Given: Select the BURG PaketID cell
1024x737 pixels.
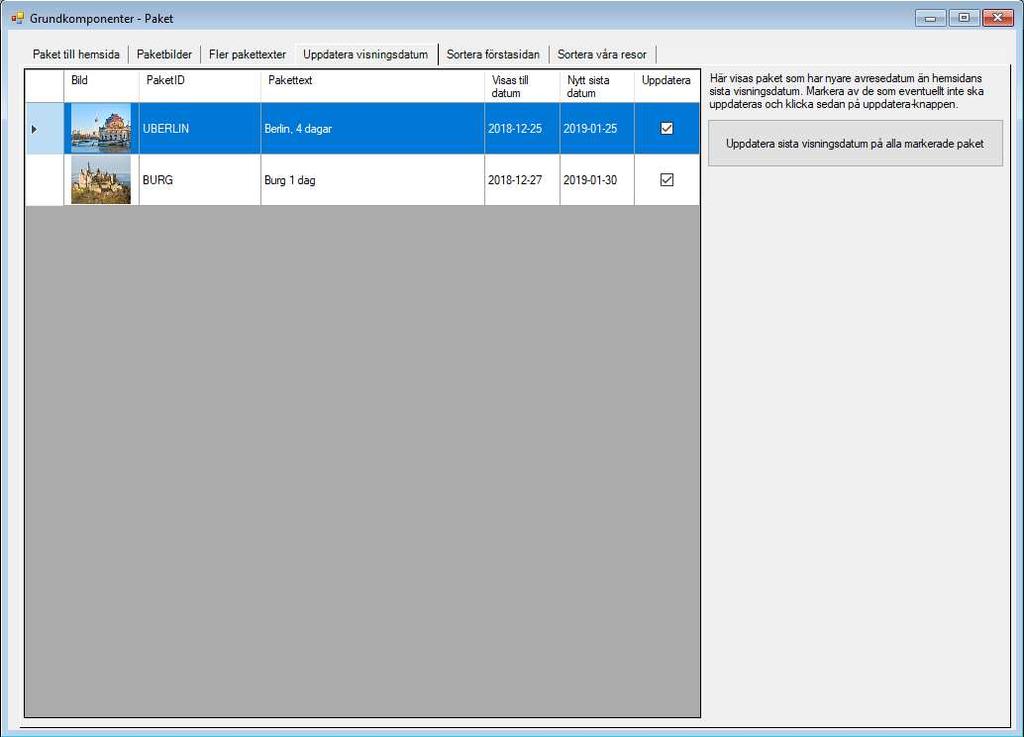Looking at the screenshot, I should pyautogui.click(x=200, y=180).
